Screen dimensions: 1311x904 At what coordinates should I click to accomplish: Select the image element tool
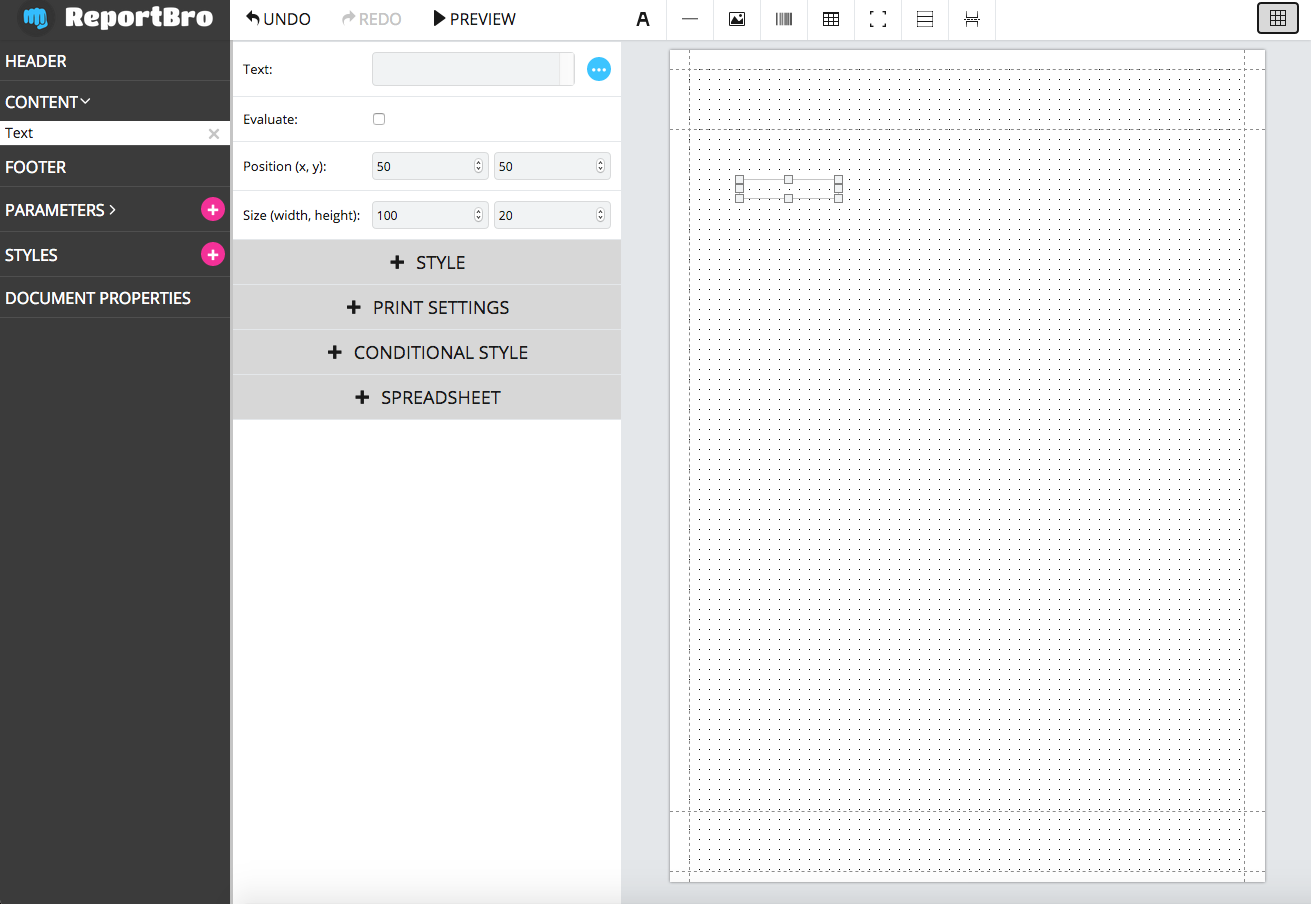coord(737,19)
